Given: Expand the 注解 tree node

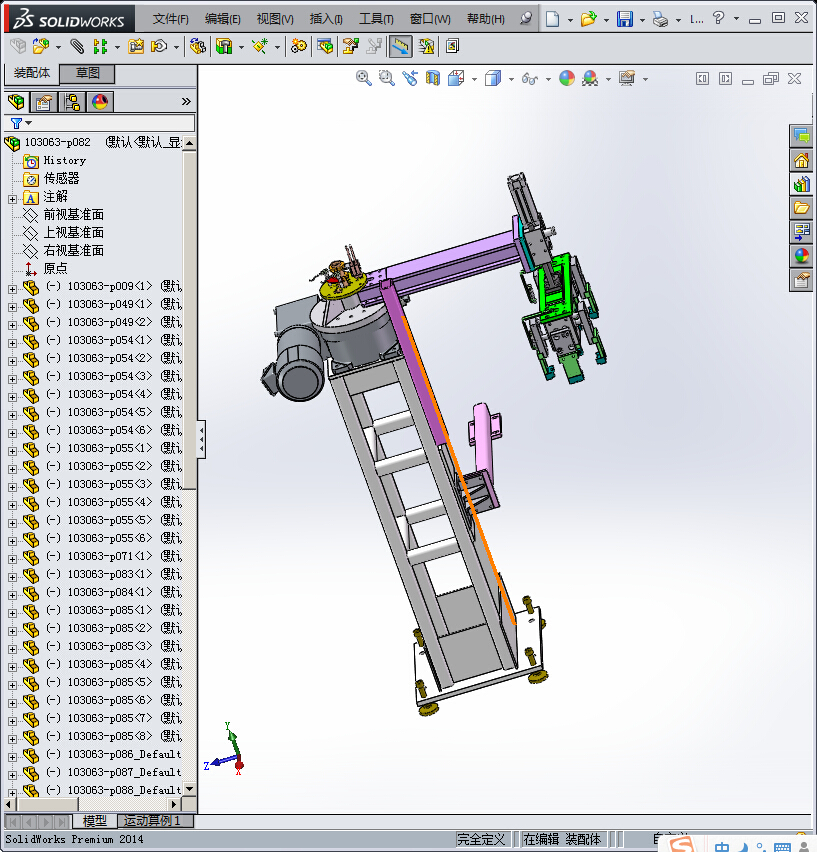Looking at the screenshot, I should tap(12, 199).
